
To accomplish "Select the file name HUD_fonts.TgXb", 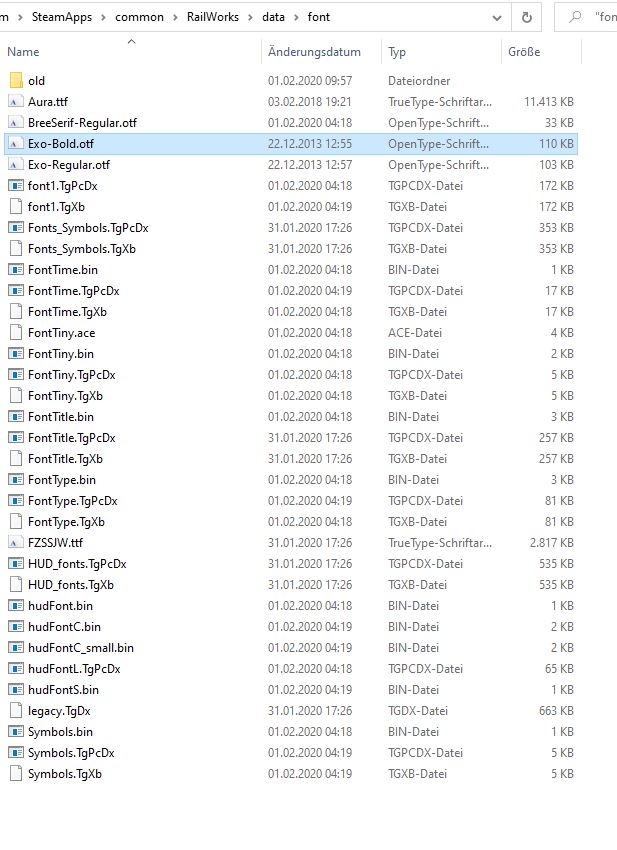I will point(71,585).
